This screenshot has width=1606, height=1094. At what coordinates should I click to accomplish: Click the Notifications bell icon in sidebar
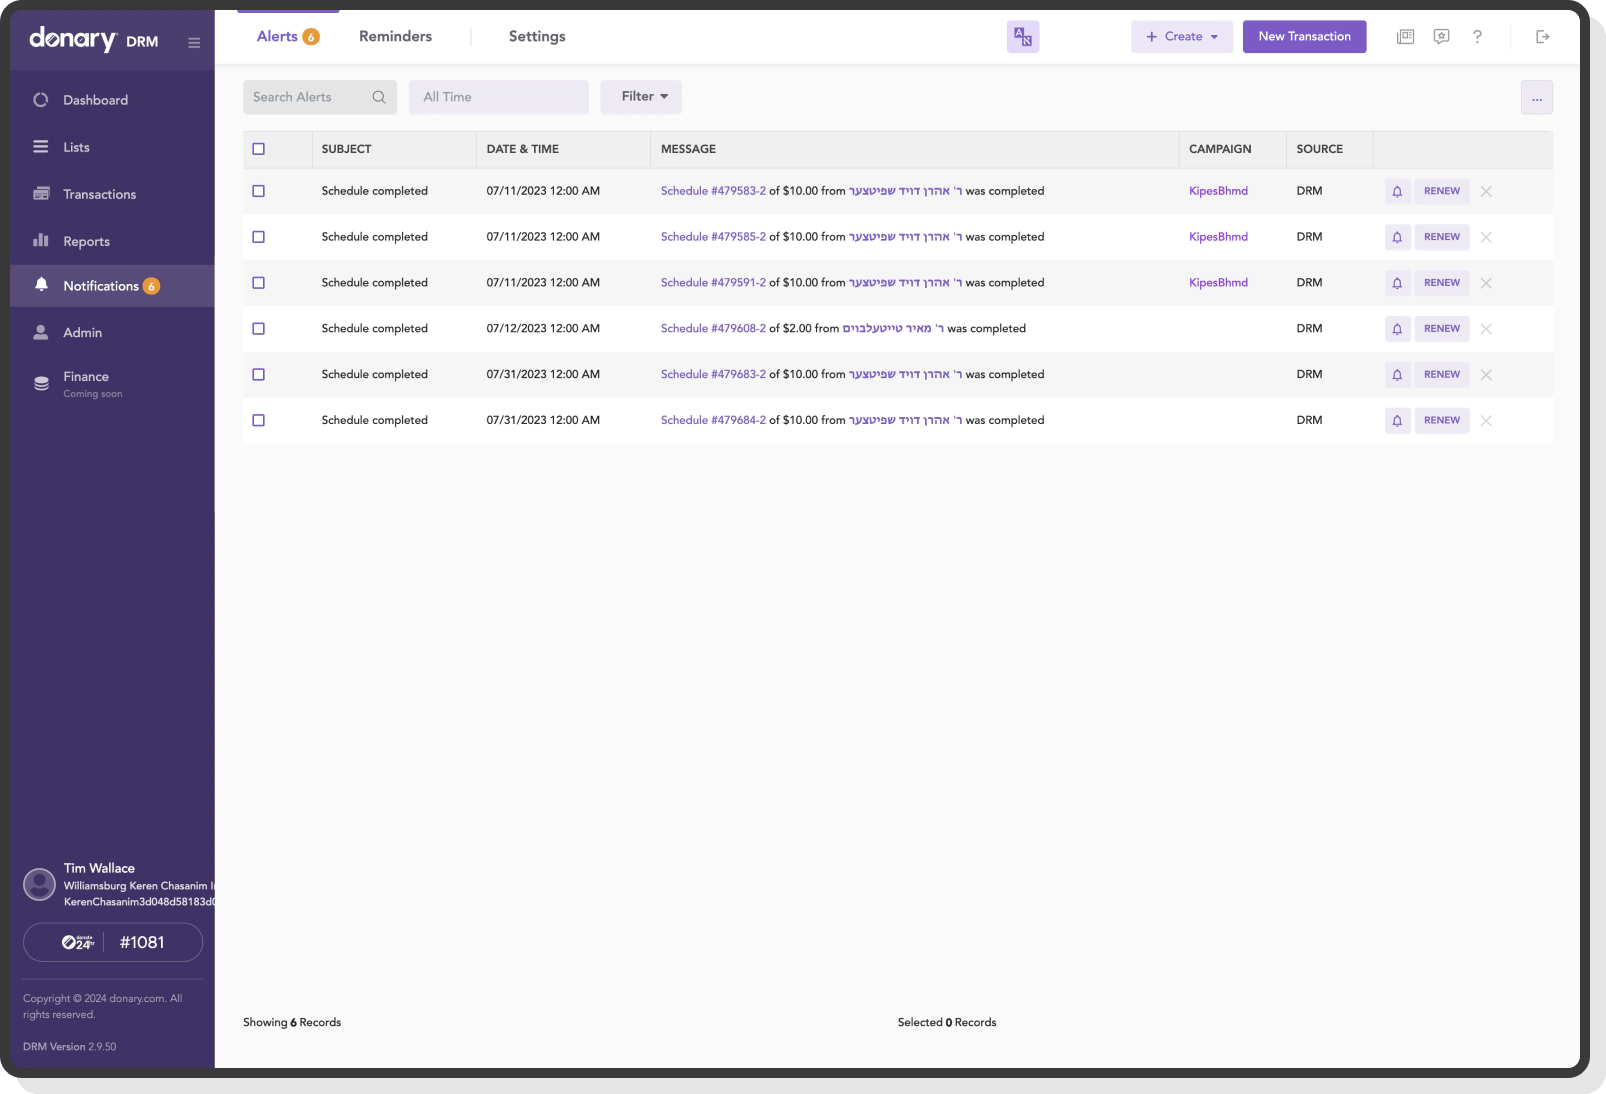tap(40, 285)
